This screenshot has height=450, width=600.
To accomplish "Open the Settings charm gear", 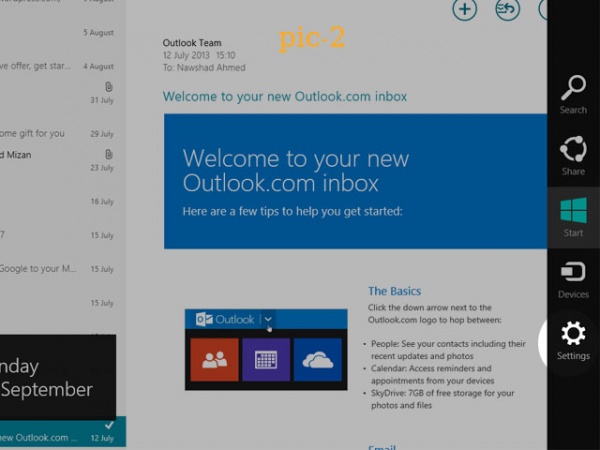I will click(x=573, y=333).
